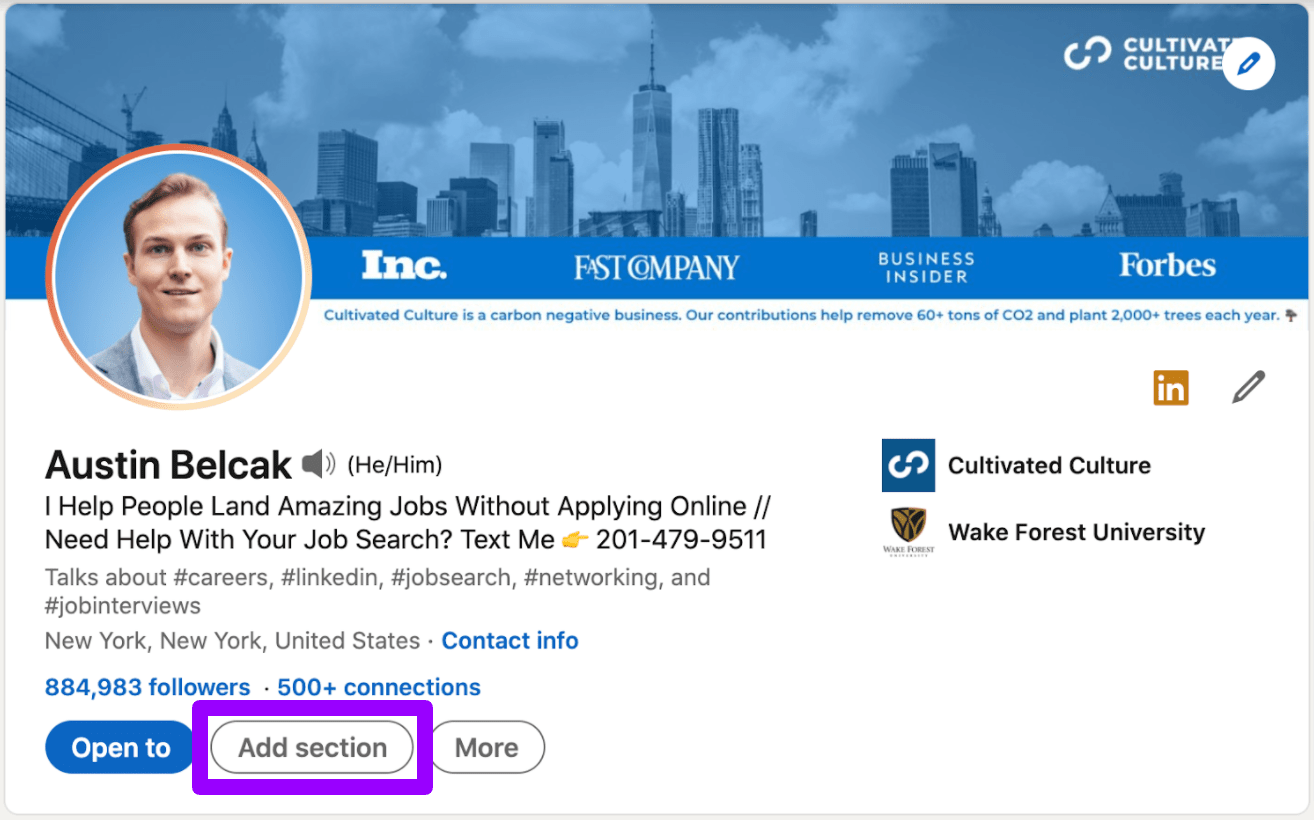Click the Fast Company banner logo
Viewport: 1314px width, 820px height.
[657, 267]
